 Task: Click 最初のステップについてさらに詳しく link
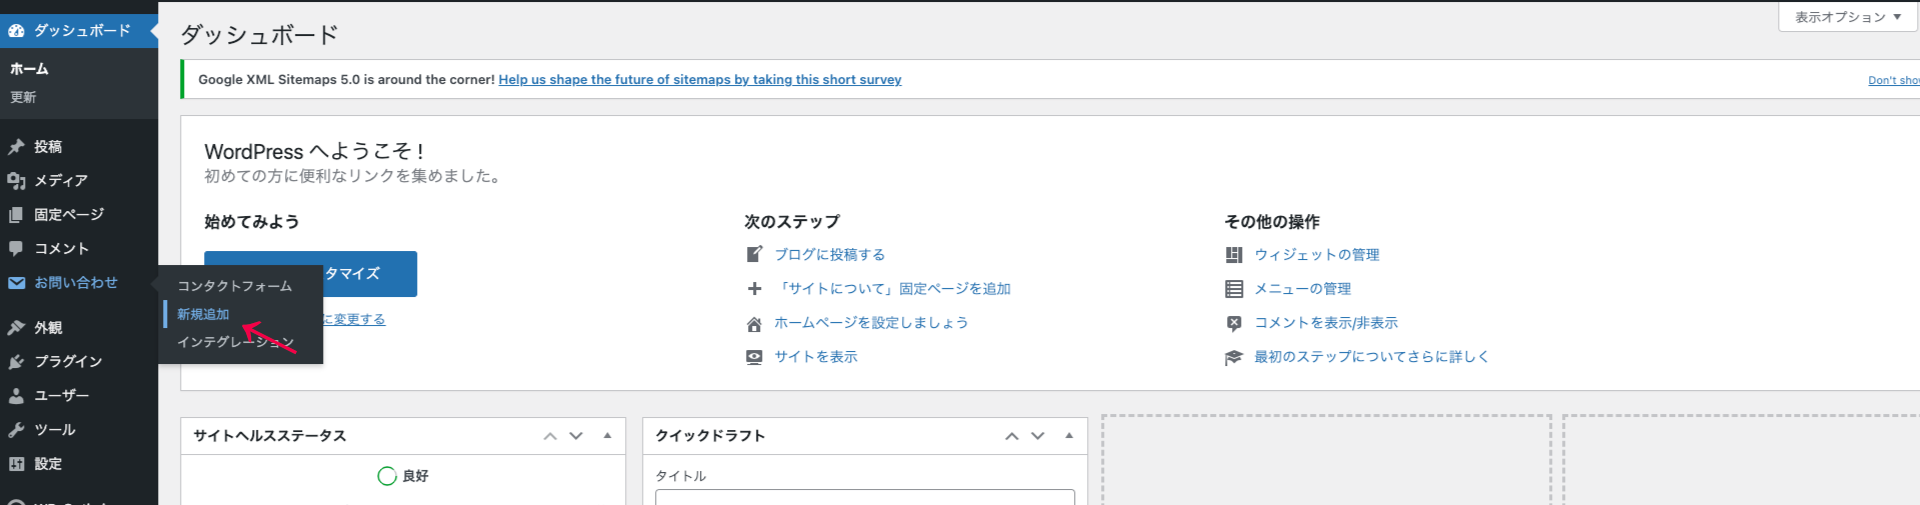[x=1372, y=357]
